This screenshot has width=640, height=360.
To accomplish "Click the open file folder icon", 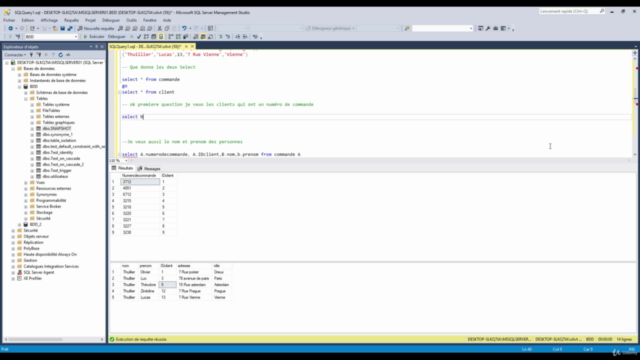I will [x=55, y=29].
